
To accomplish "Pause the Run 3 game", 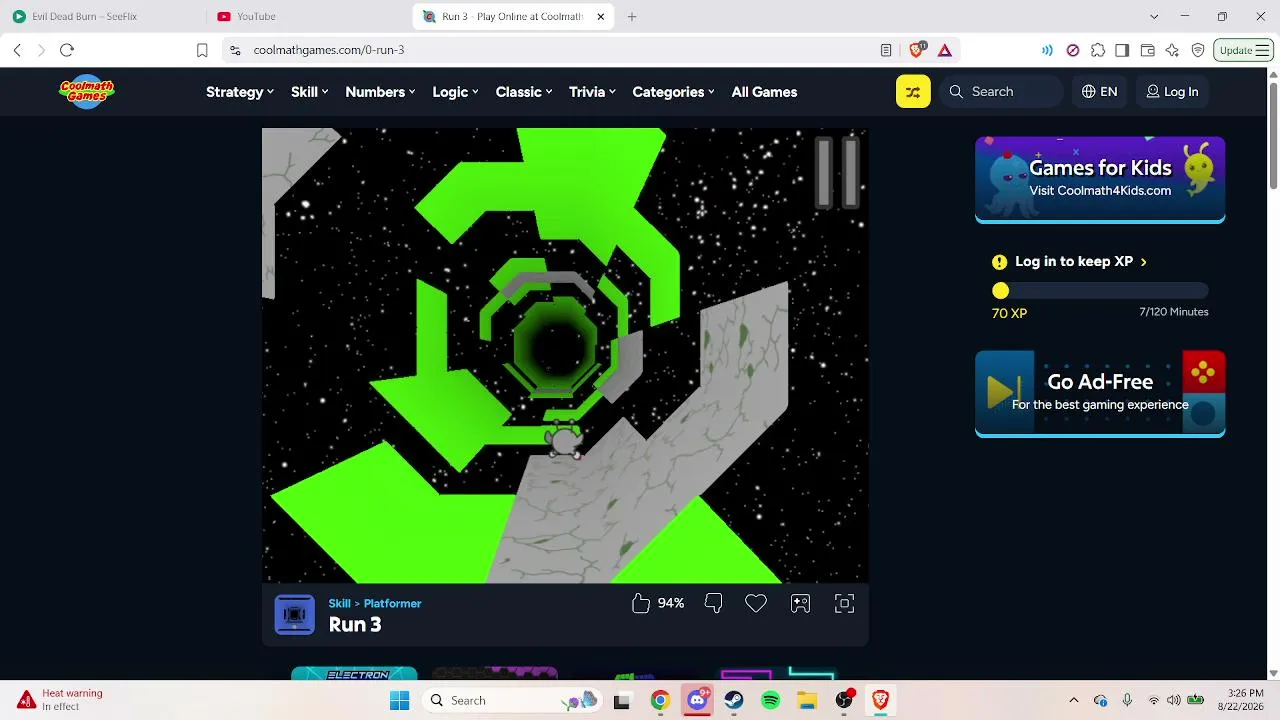I will click(837, 173).
